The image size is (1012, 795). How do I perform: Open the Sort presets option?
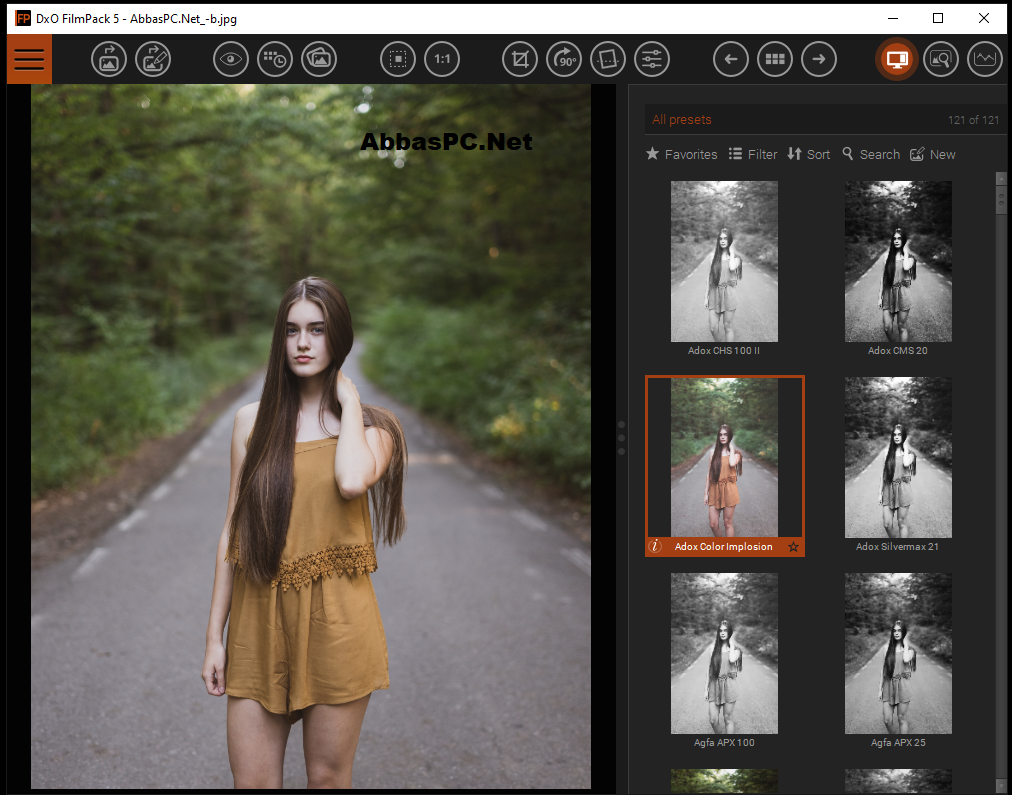[x=809, y=154]
